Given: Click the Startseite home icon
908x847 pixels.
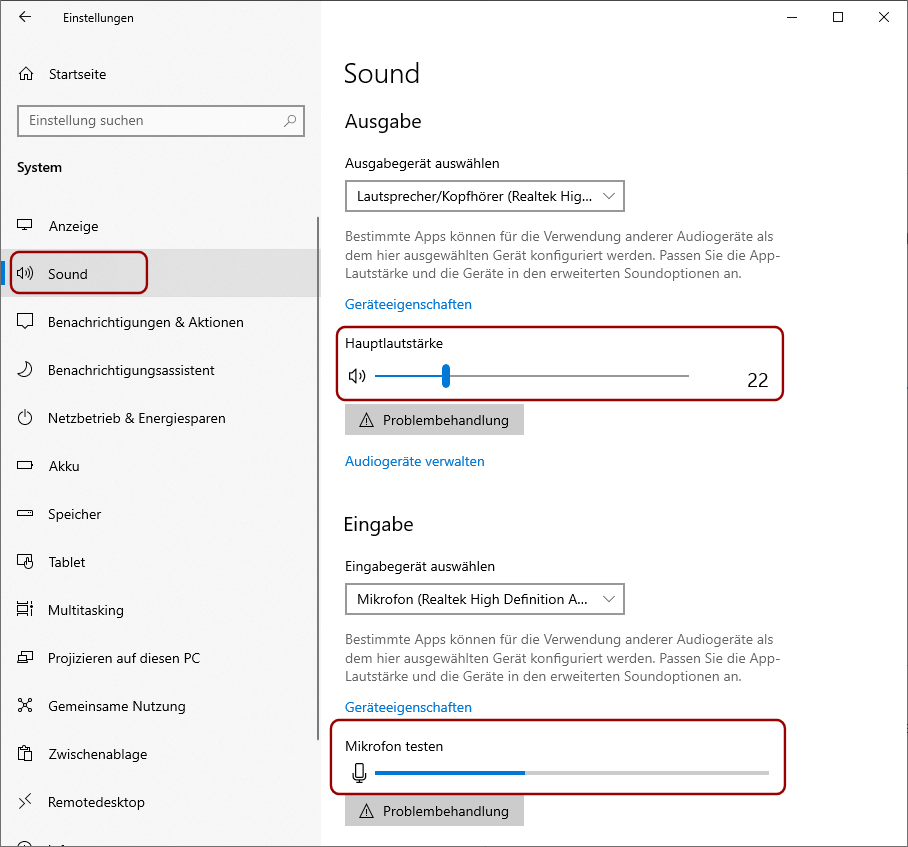Looking at the screenshot, I should [x=26, y=74].
